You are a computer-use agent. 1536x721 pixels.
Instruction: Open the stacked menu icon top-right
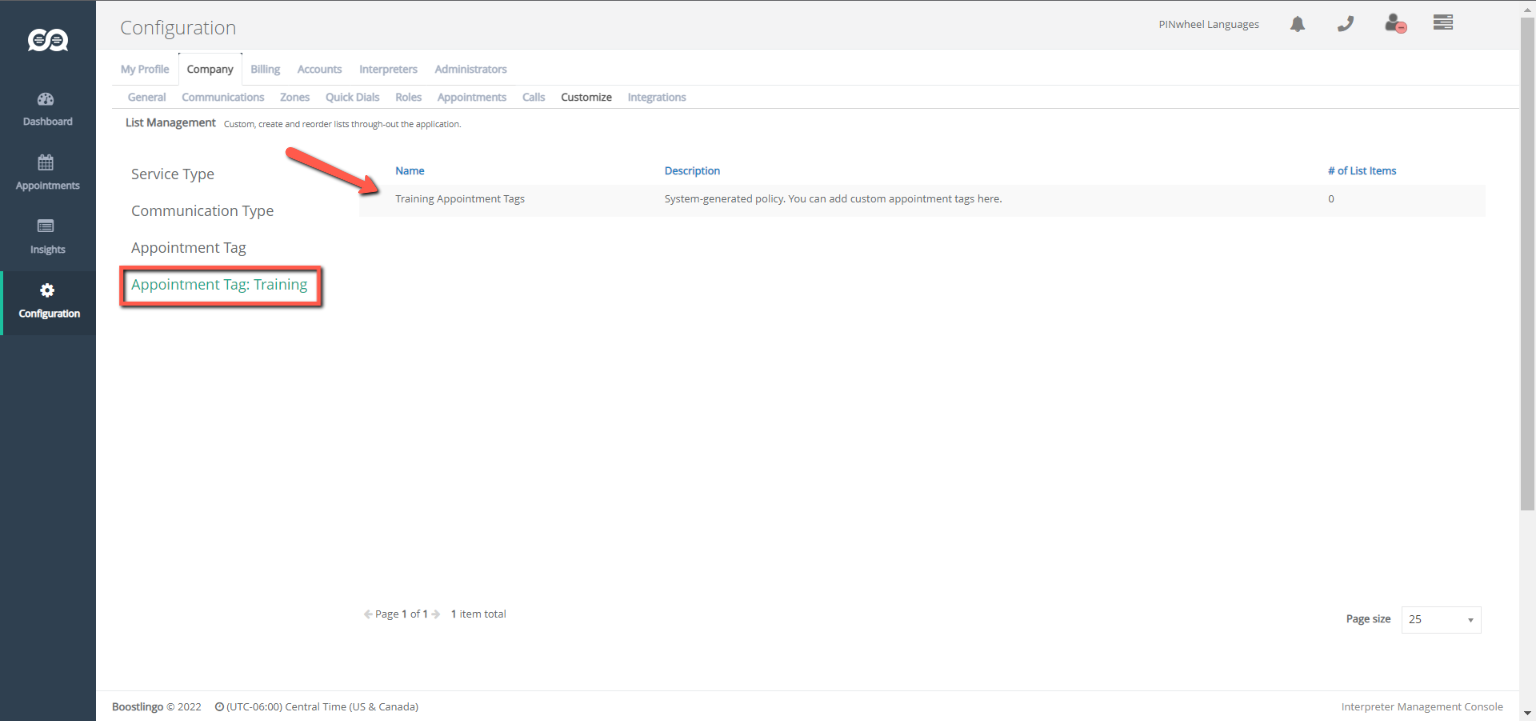click(x=1442, y=23)
